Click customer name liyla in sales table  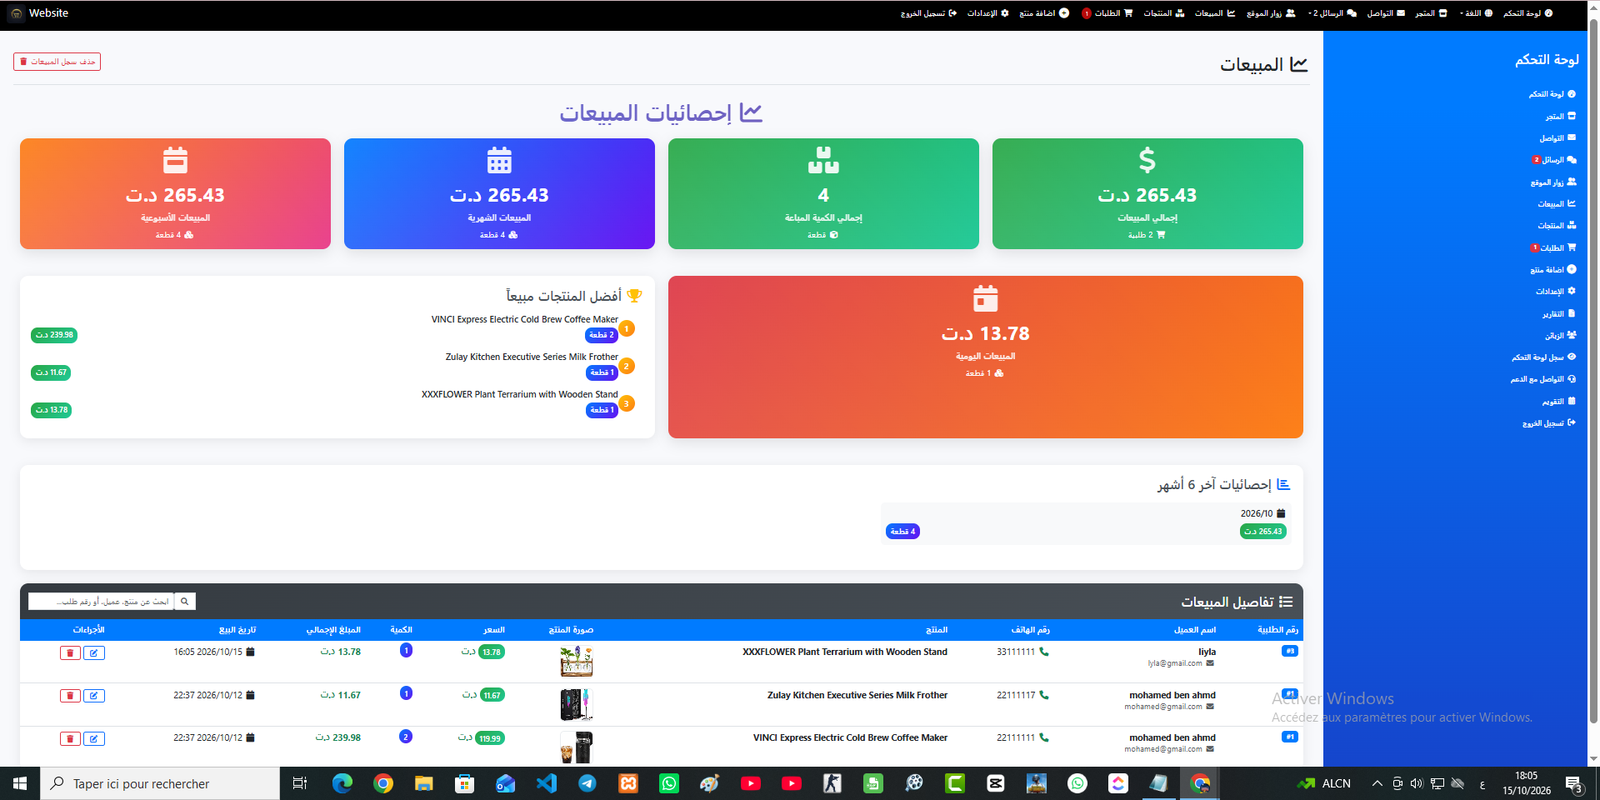point(1207,652)
